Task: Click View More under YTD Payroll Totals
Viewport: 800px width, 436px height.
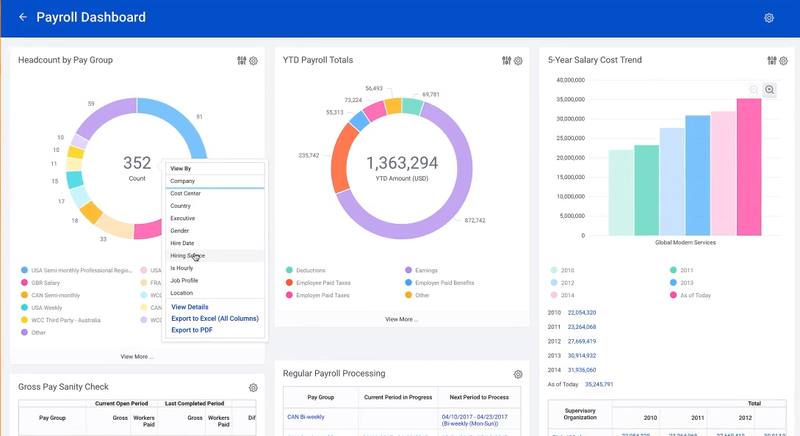Action: [x=402, y=319]
